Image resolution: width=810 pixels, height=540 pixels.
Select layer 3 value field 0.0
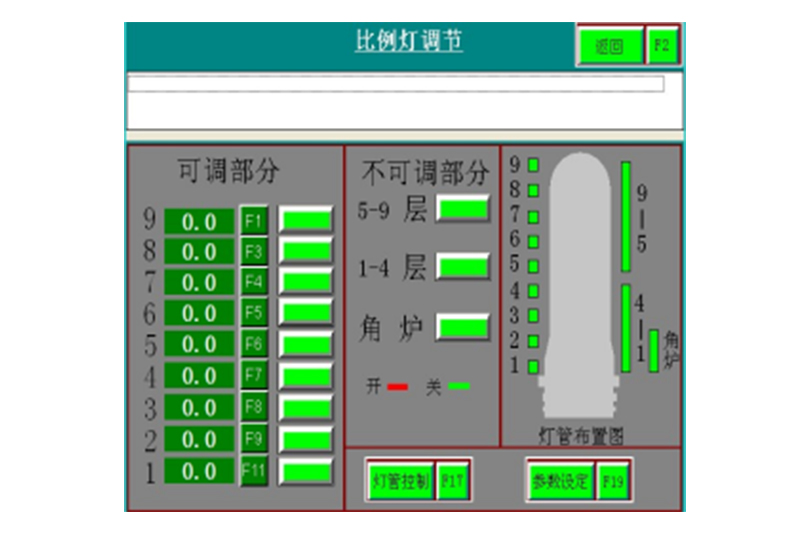click(x=199, y=407)
